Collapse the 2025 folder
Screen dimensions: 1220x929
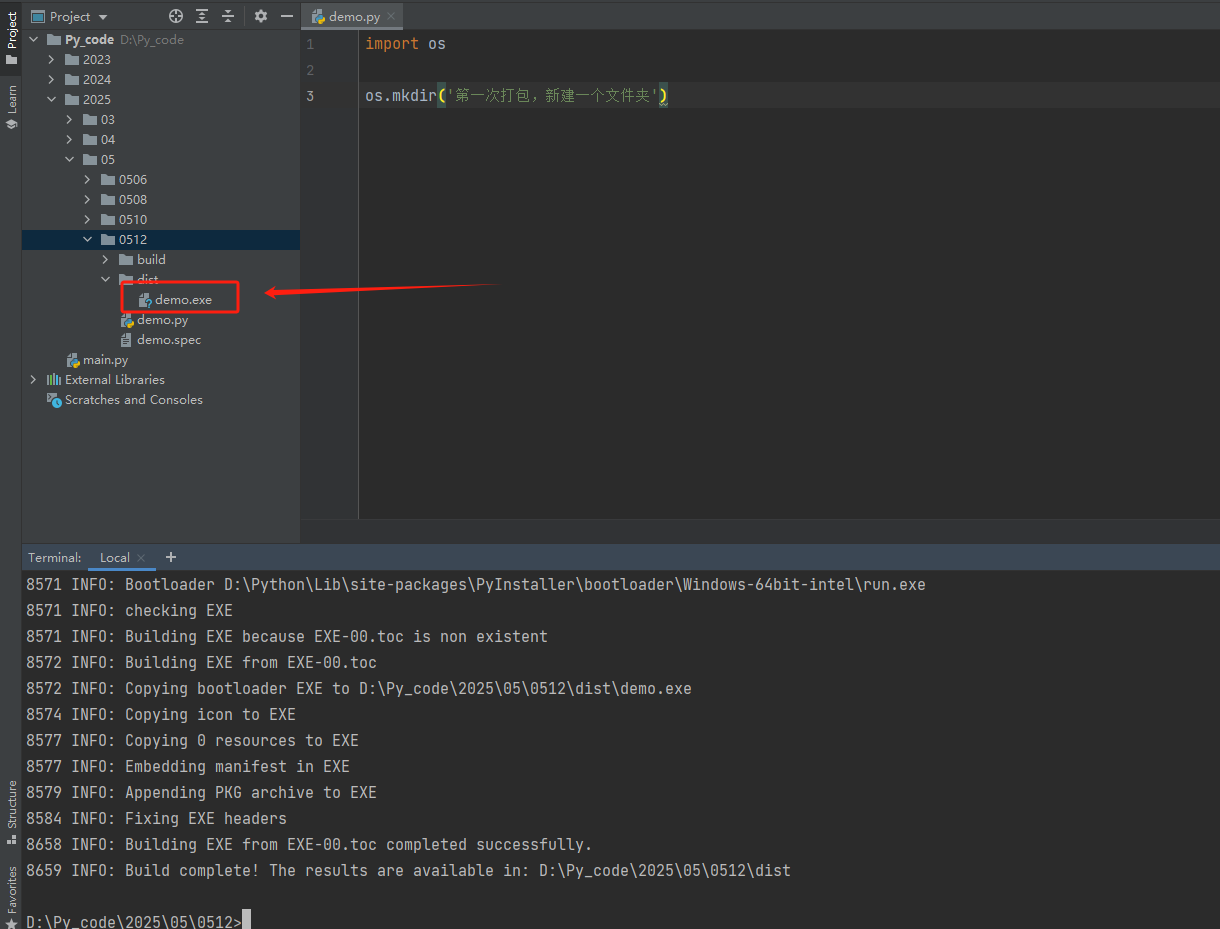[51, 100]
